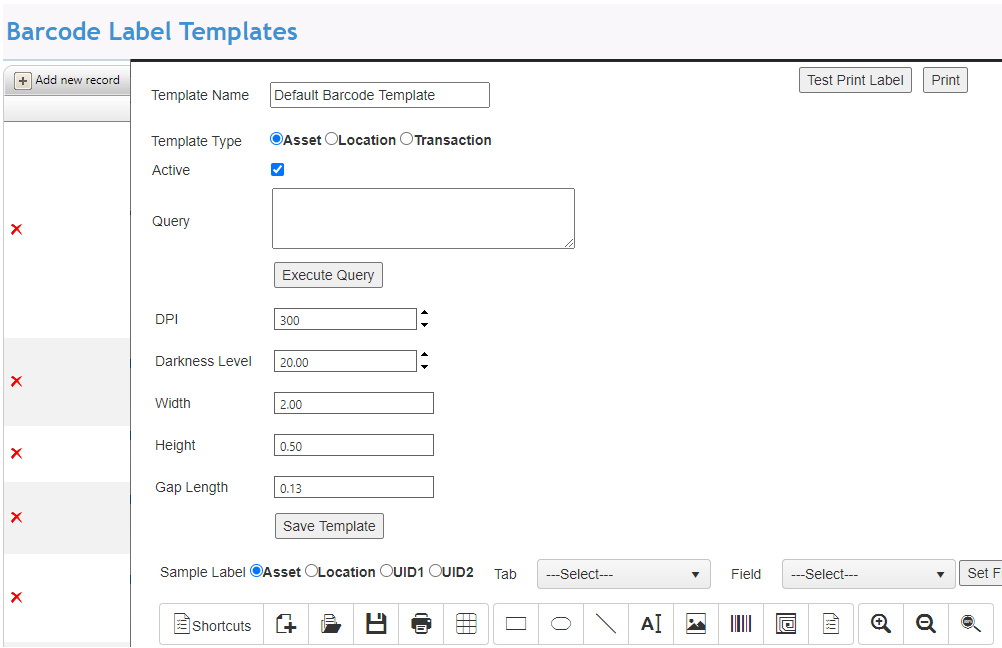The image size is (1002, 648).
Task: Insert a barcode element
Action: tap(740, 623)
